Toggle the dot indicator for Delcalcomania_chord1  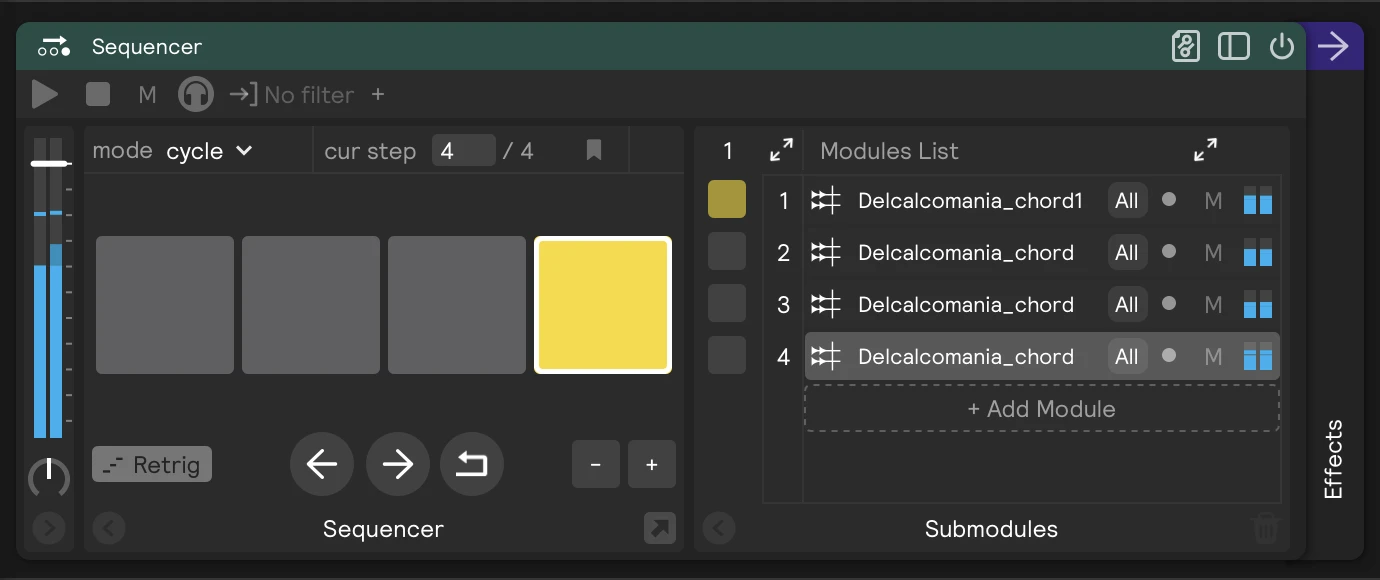[1169, 199]
